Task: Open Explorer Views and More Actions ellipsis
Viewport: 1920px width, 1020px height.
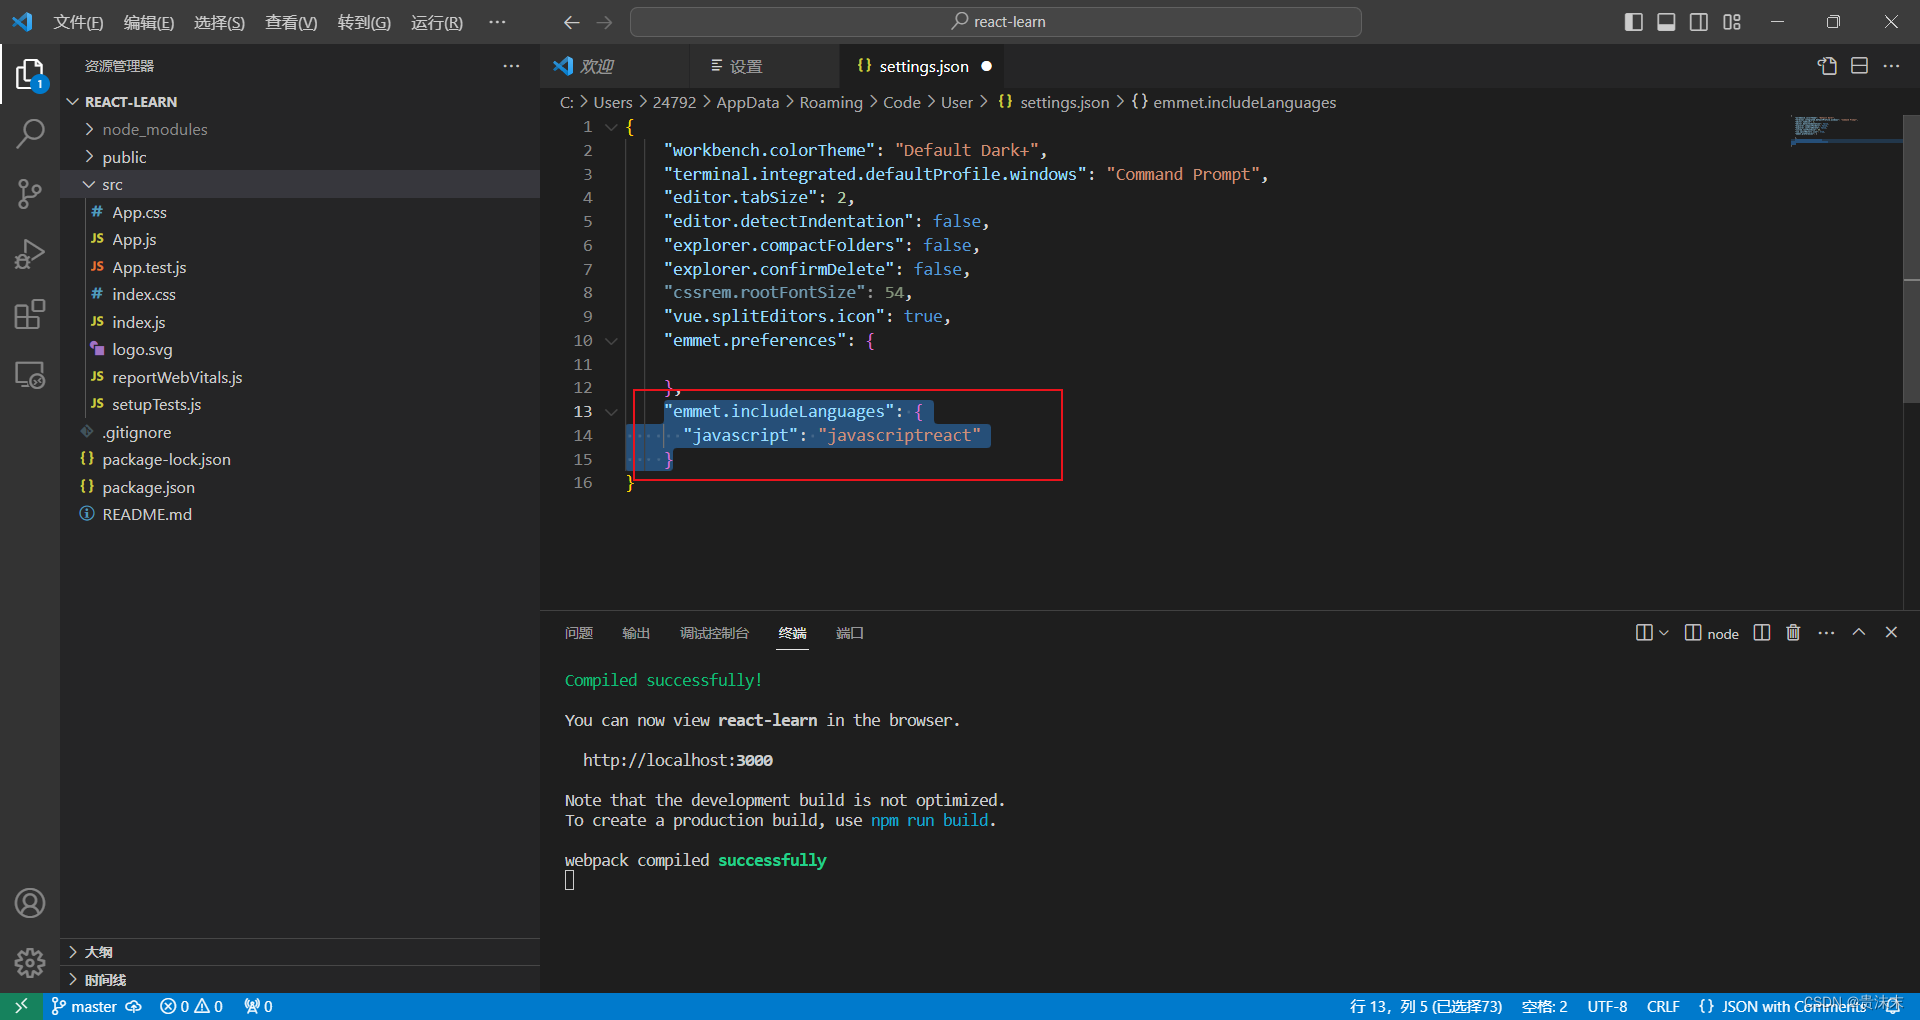Action: 511,66
